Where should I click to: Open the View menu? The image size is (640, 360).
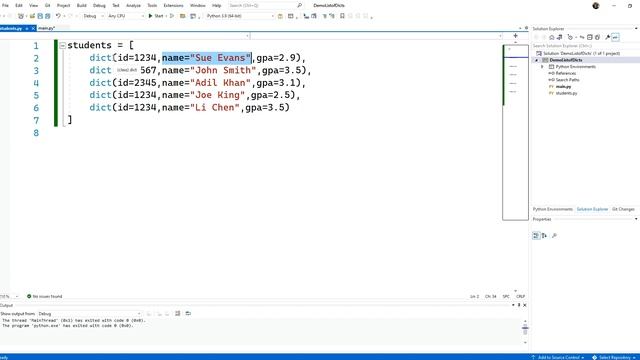(x=33, y=5)
